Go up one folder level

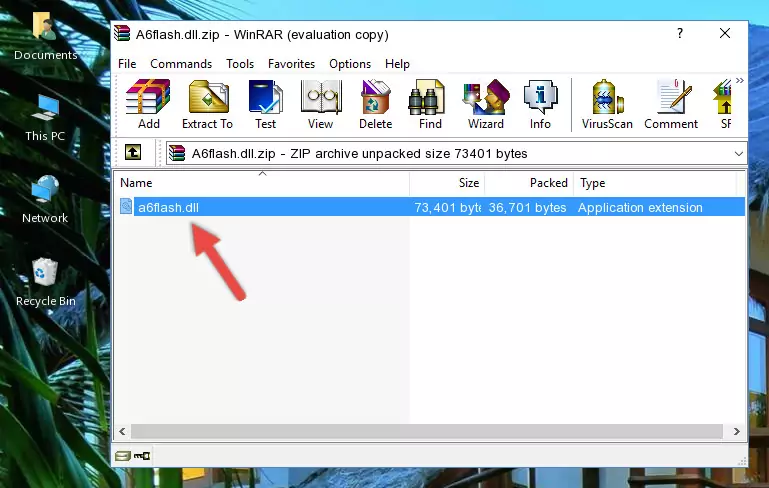(133, 153)
